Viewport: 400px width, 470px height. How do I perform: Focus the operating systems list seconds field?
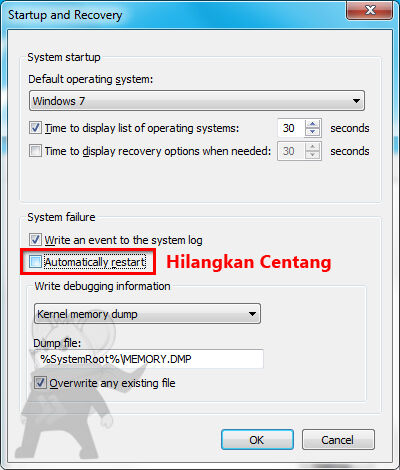click(x=291, y=128)
